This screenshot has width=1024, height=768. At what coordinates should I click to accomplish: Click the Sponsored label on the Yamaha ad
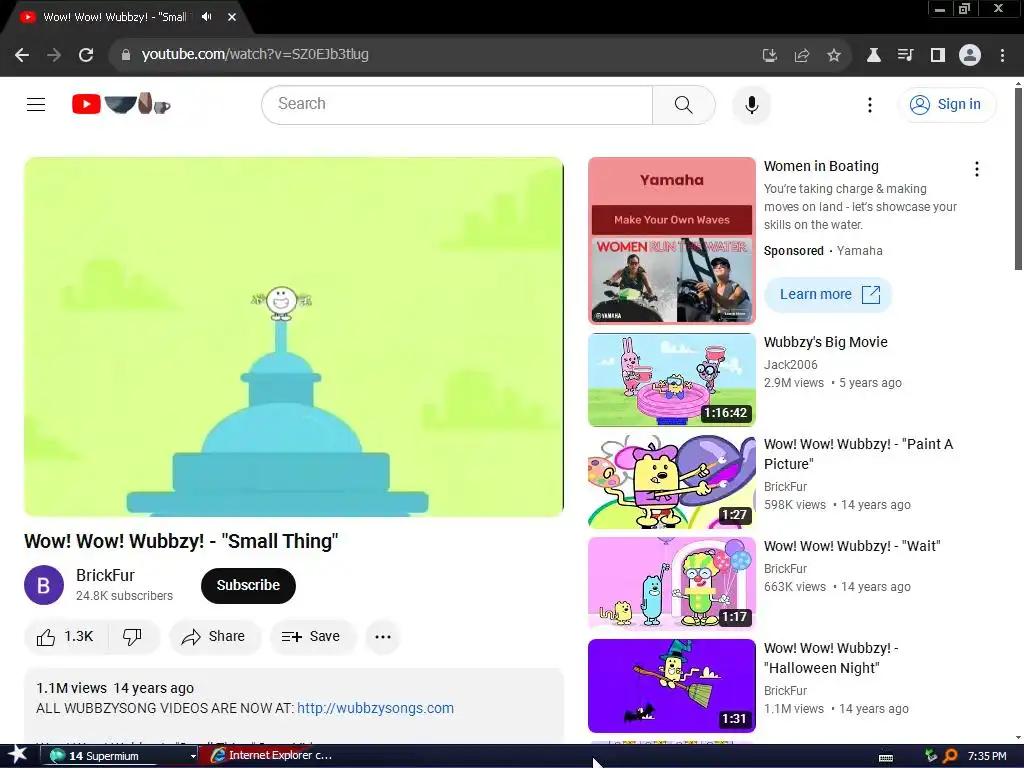coord(793,251)
